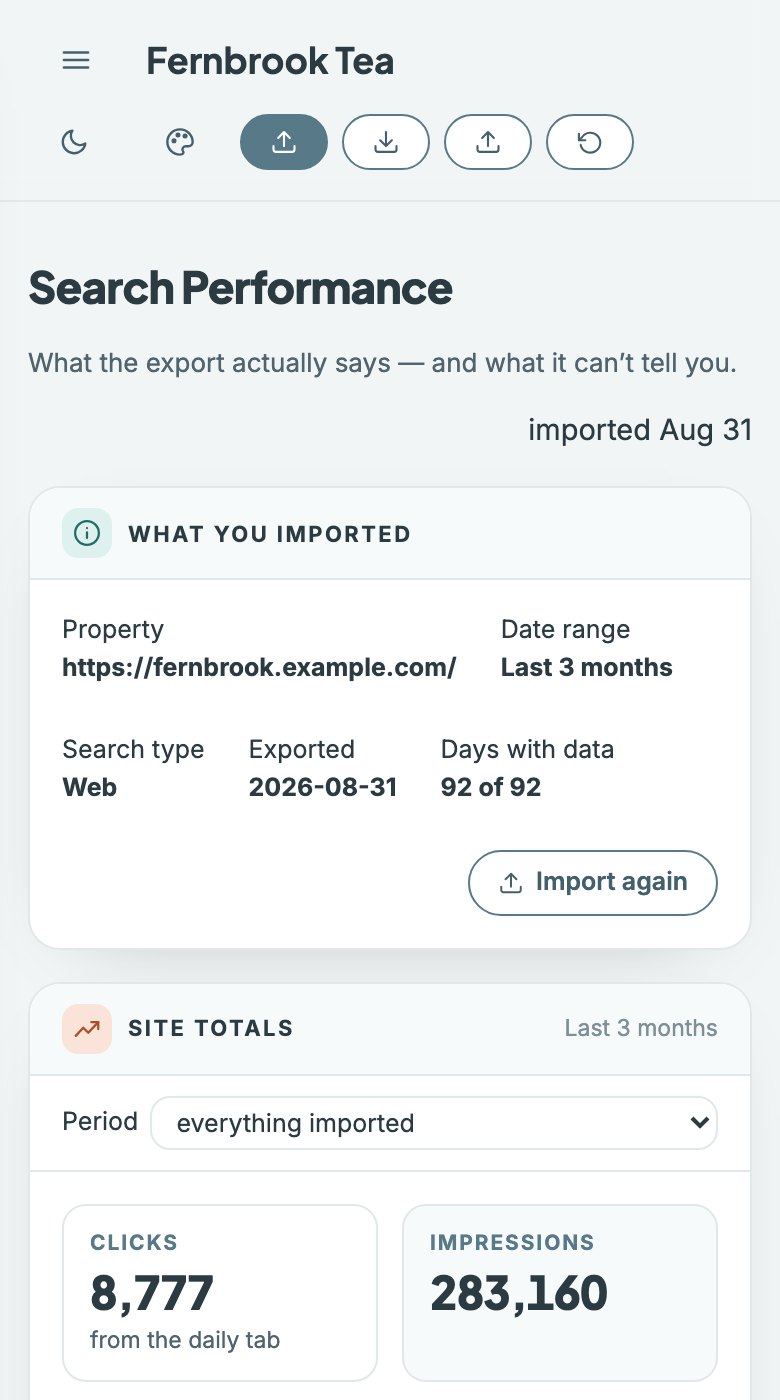Select the Impressions metric card
Screen dimensions: 780x1400
click(x=560, y=1293)
